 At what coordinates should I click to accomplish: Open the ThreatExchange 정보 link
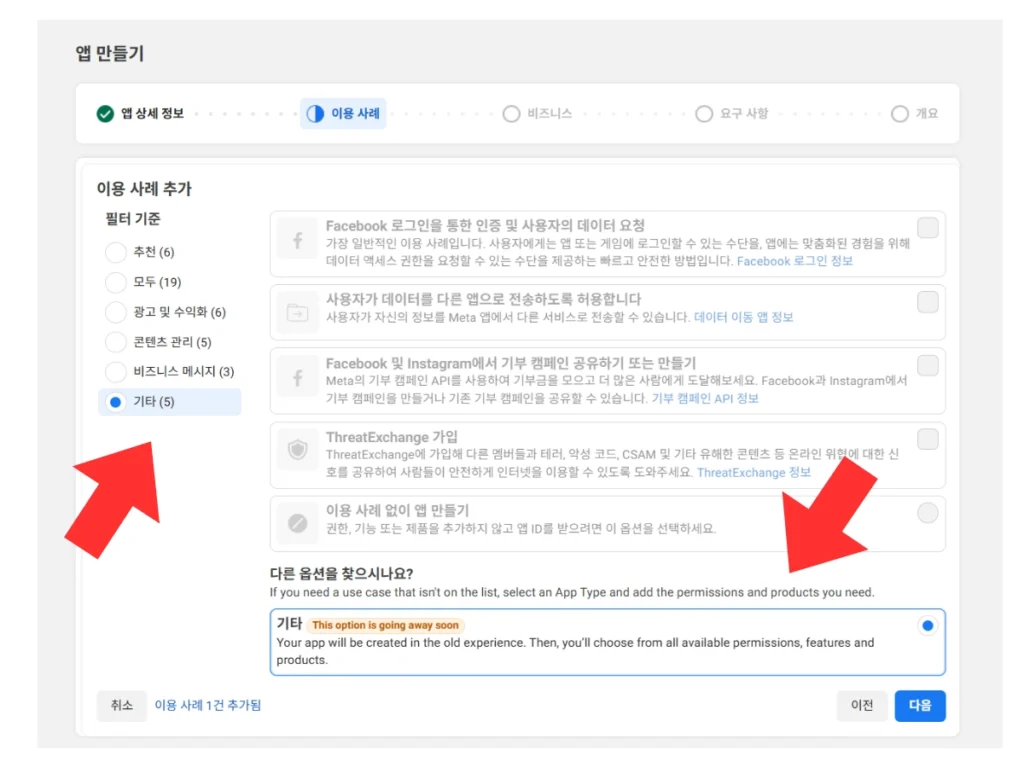pyautogui.click(x=754, y=472)
